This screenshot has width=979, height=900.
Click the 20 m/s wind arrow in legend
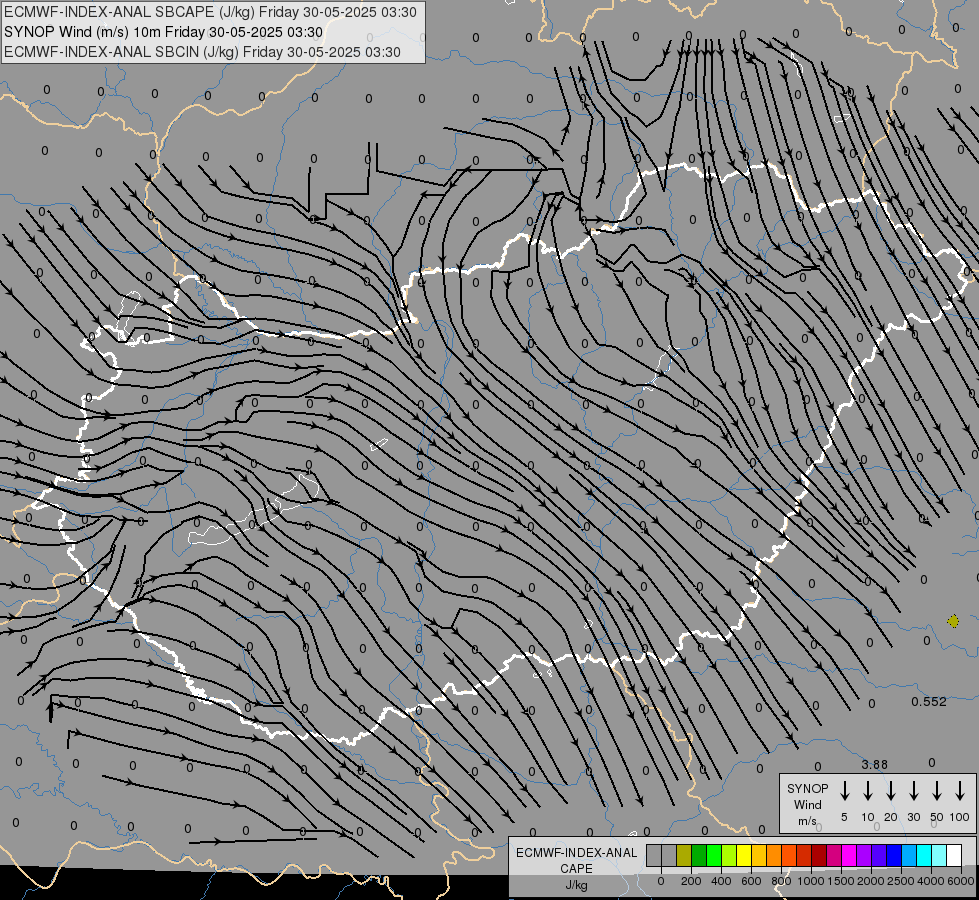tap(891, 790)
